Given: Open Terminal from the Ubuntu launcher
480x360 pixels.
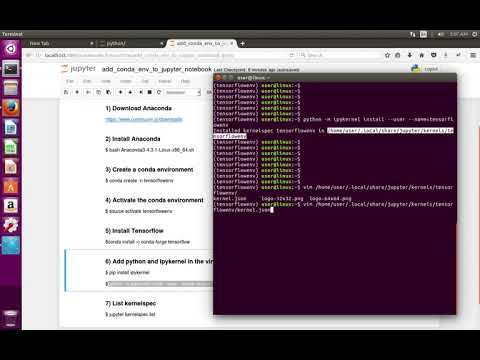Looking at the screenshot, I should (11, 69).
